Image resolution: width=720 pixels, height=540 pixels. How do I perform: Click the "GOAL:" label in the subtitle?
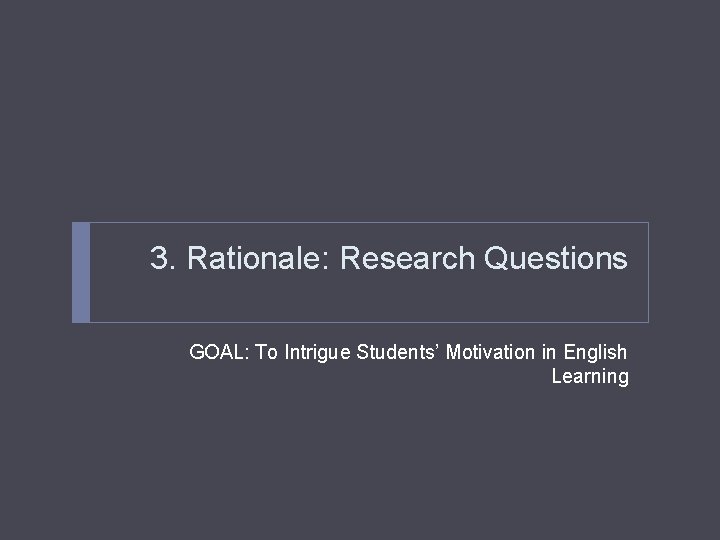219,352
